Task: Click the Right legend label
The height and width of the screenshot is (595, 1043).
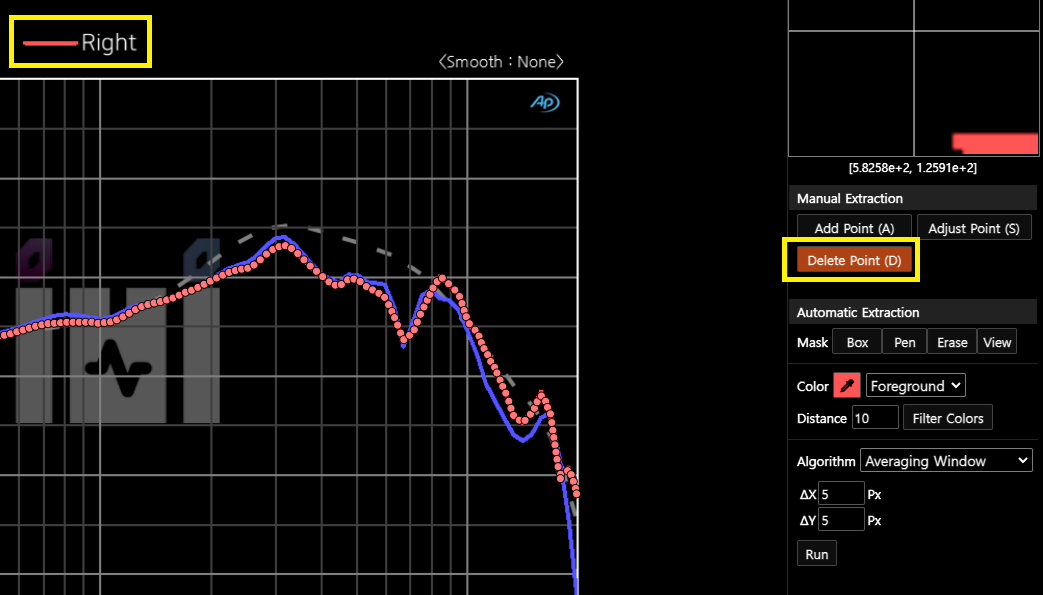Action: 108,43
